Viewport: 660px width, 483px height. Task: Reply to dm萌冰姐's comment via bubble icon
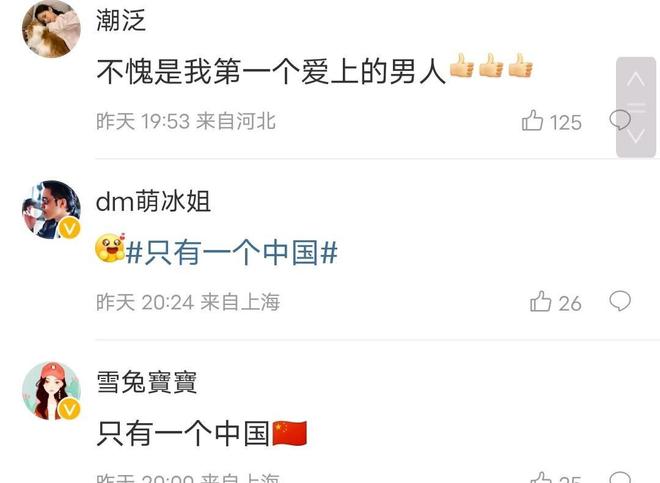pyautogui.click(x=620, y=301)
